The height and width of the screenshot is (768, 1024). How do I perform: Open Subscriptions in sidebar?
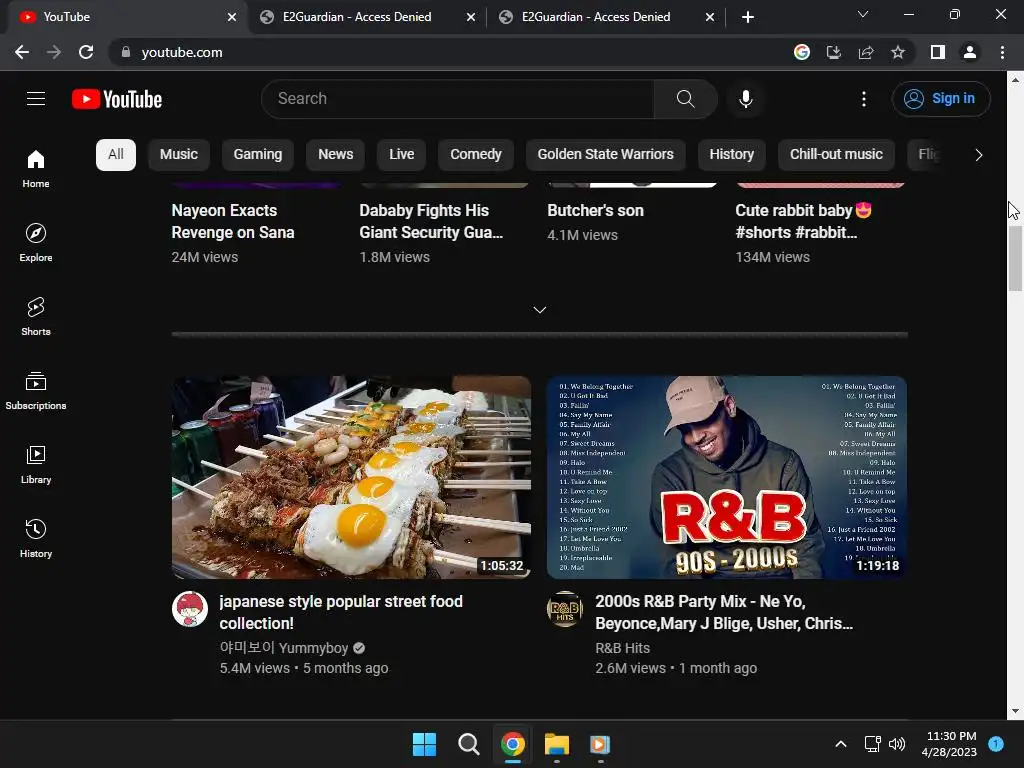tap(36, 391)
